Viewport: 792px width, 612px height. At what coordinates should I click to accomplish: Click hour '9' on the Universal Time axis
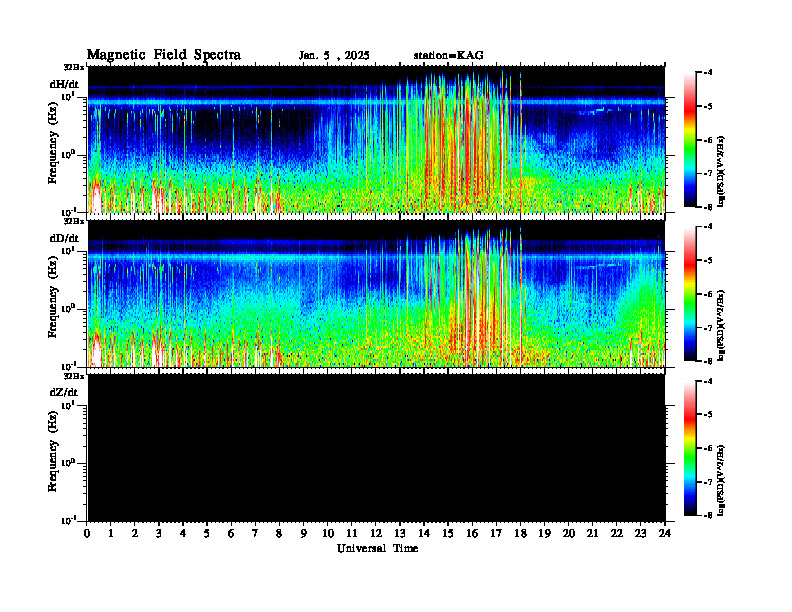pos(304,534)
